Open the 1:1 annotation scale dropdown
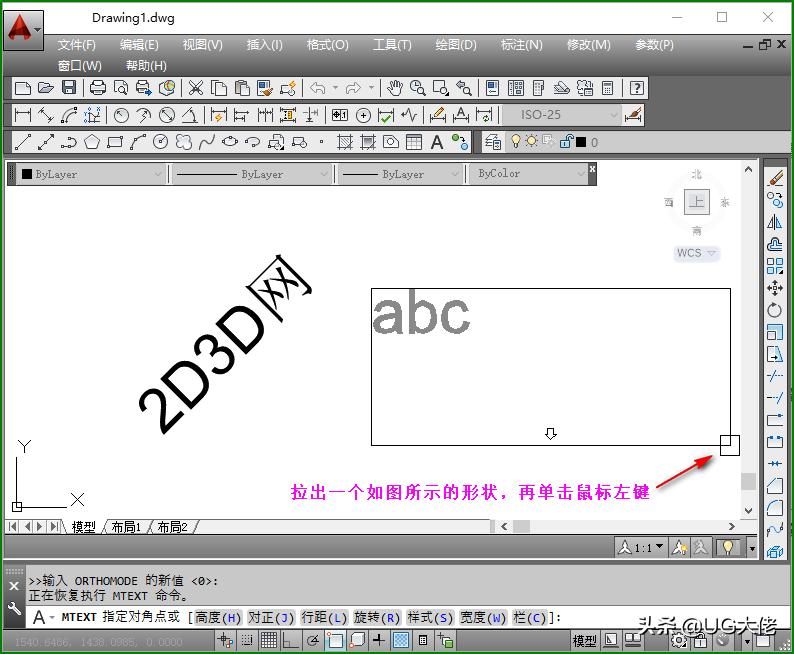794x654 pixels. click(x=641, y=548)
